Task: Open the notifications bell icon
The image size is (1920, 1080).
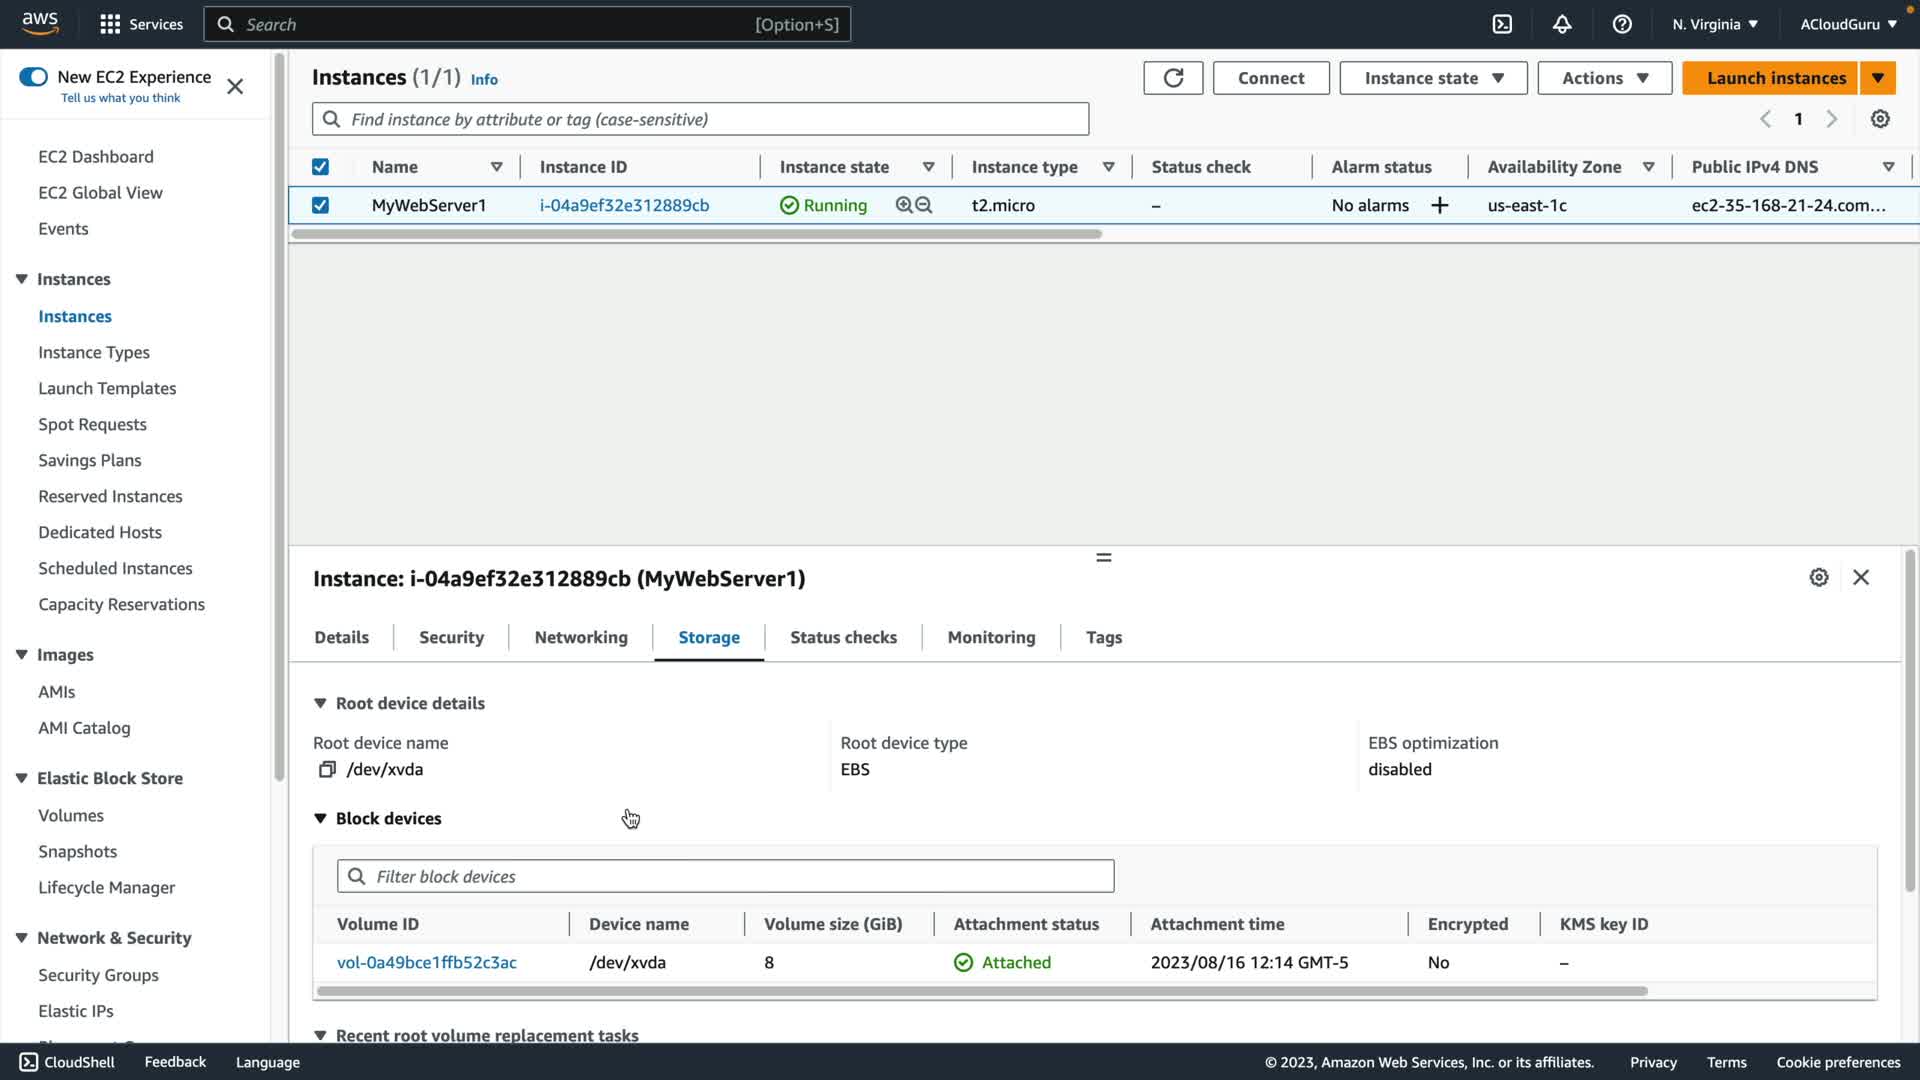Action: [x=1562, y=24]
